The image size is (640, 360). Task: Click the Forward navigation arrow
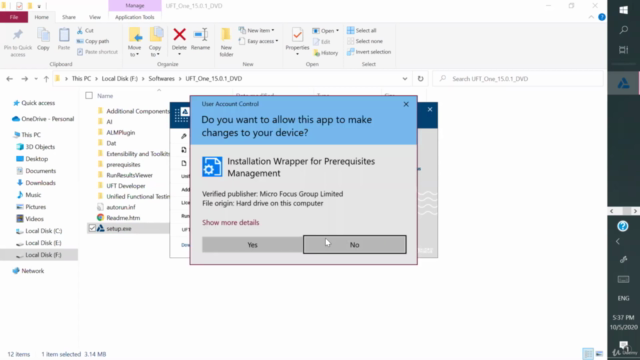[24, 79]
